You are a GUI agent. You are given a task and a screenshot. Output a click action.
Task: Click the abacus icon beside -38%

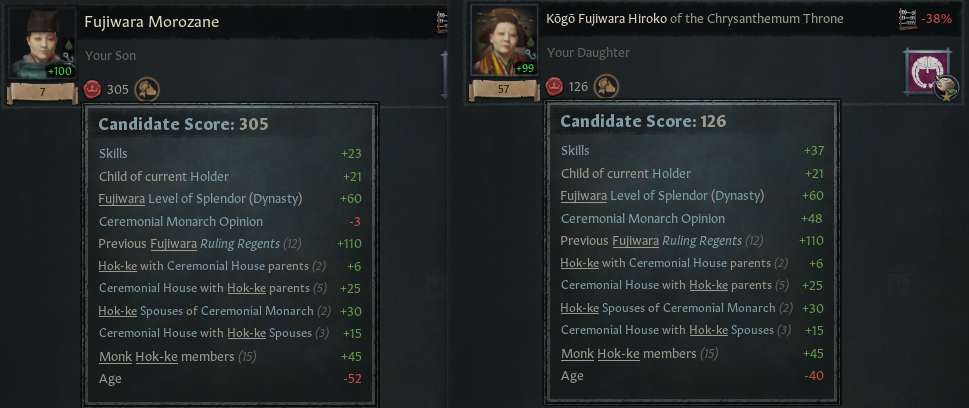907,18
